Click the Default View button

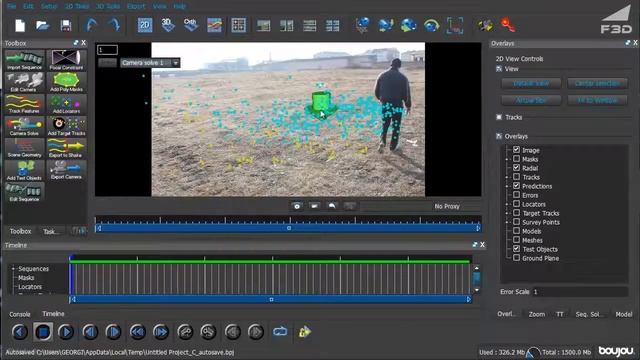531,83
